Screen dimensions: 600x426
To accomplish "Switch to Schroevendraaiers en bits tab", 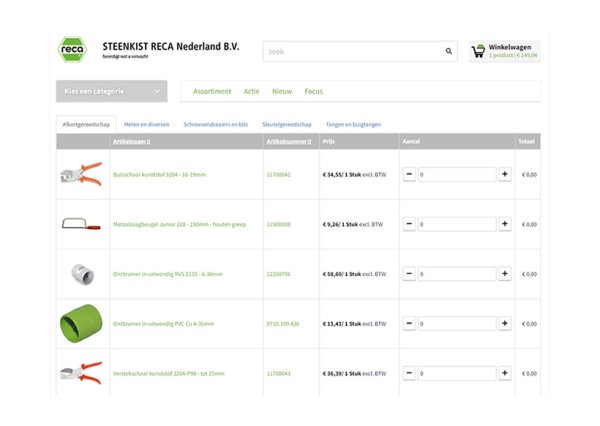I will click(x=215, y=125).
